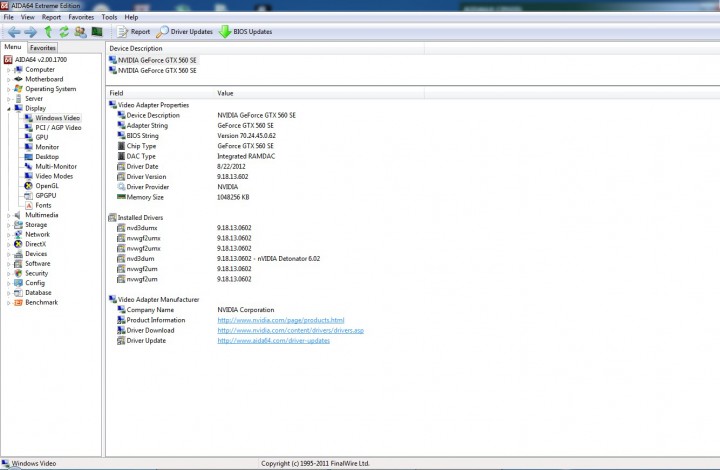This screenshot has height=470, width=720.
Task: Click the green monitor toolbar icon
Action: pos(97,32)
